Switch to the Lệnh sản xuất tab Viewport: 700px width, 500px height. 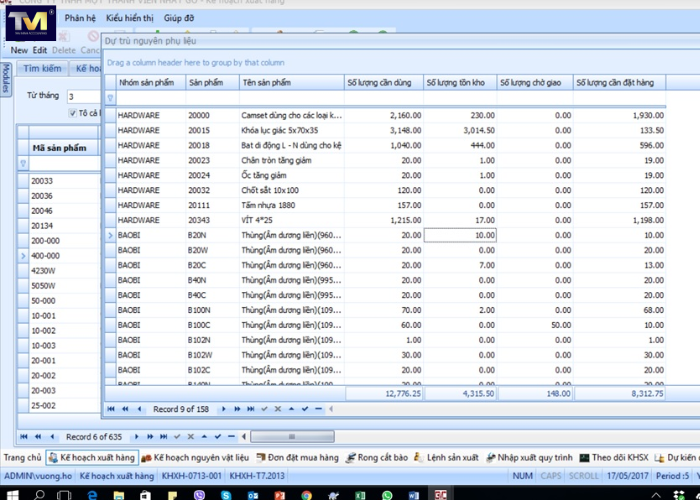446,458
